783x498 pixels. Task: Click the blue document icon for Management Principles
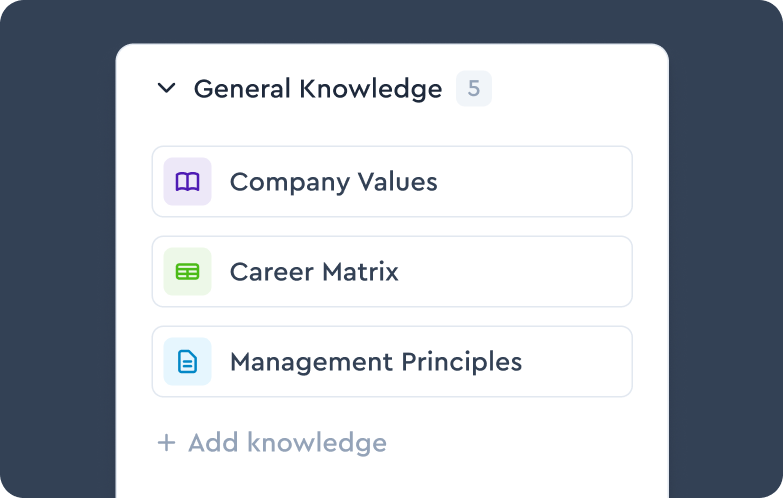pyautogui.click(x=188, y=362)
